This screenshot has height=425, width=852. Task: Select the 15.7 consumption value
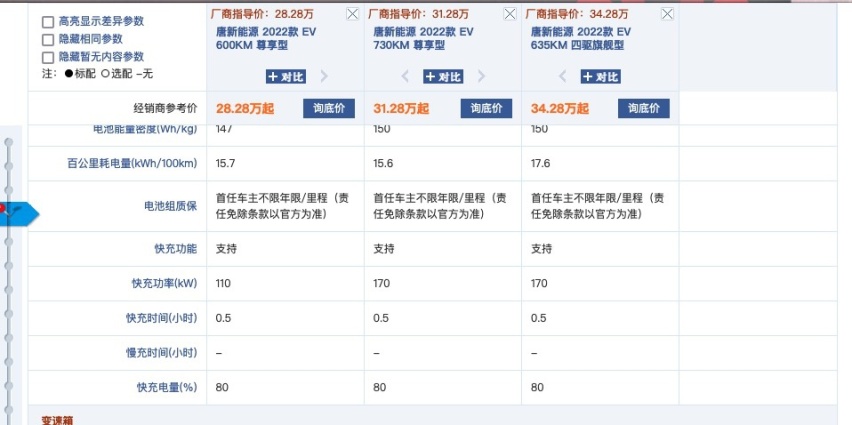click(x=225, y=164)
